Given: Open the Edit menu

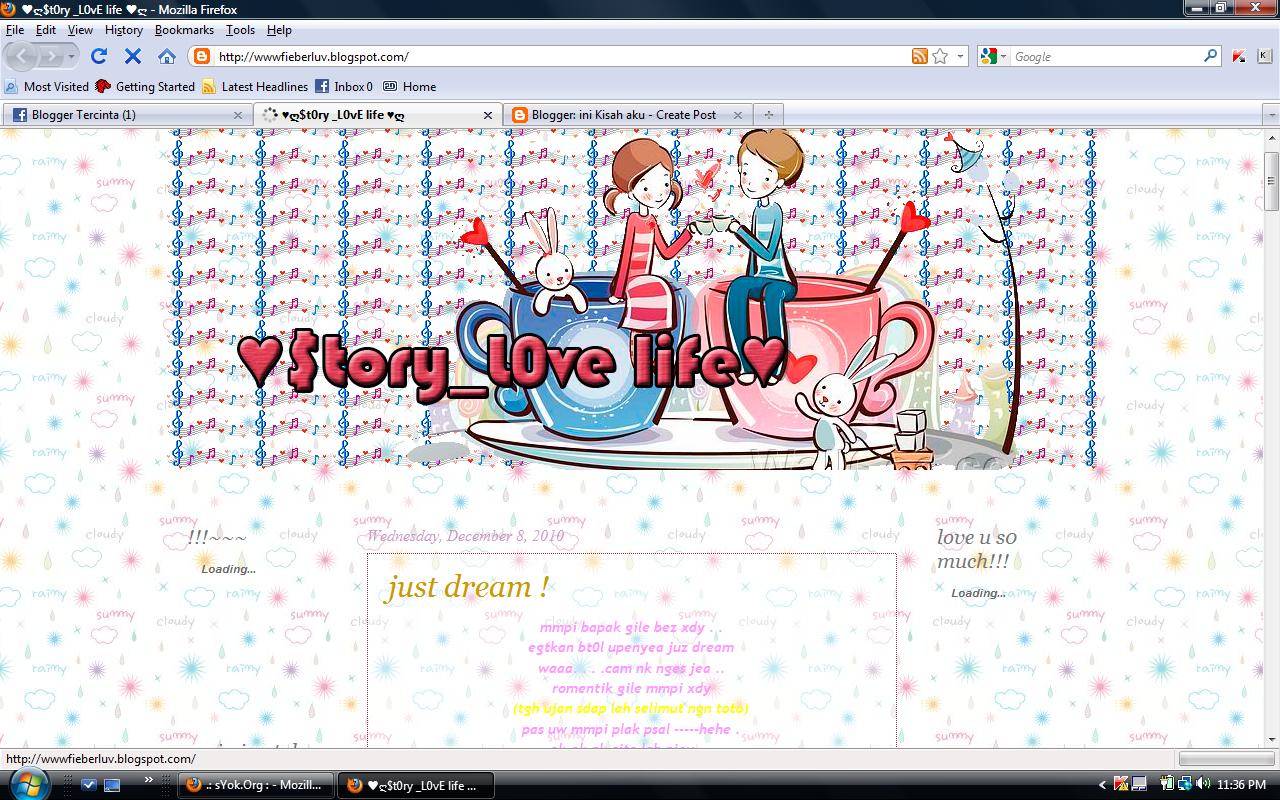Looking at the screenshot, I should 46,30.
